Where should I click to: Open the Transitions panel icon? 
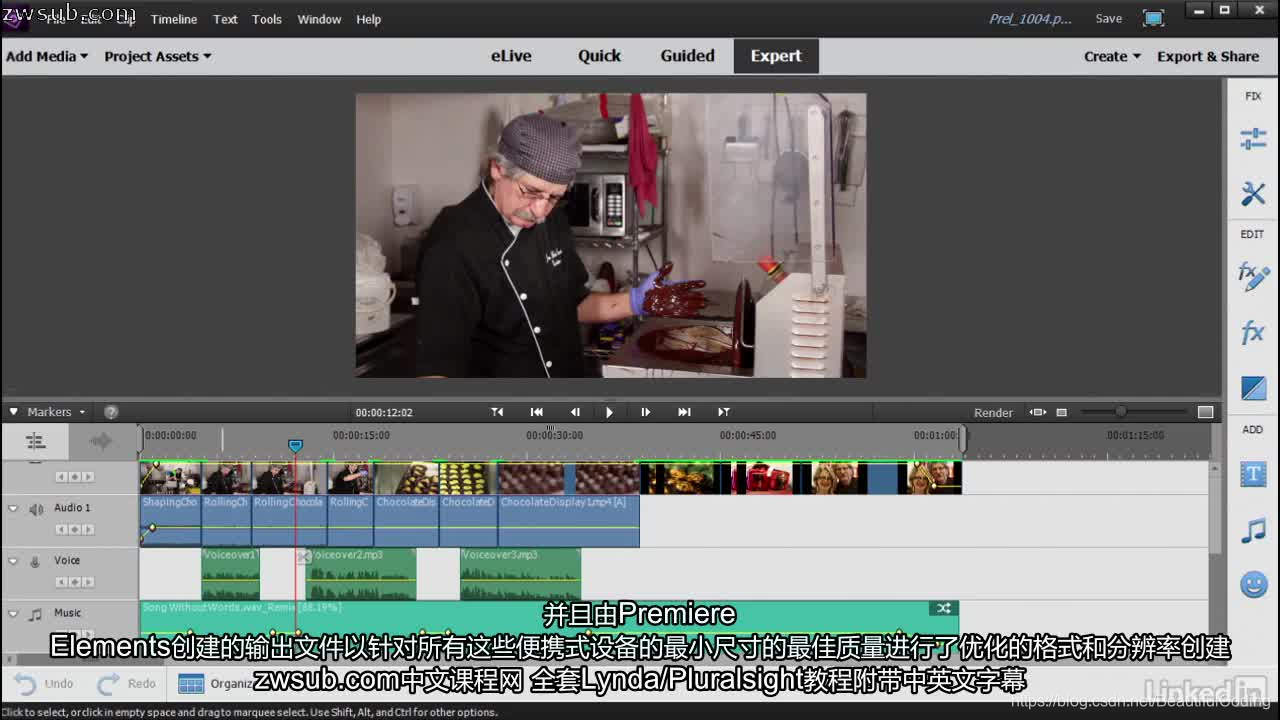coord(1253,387)
